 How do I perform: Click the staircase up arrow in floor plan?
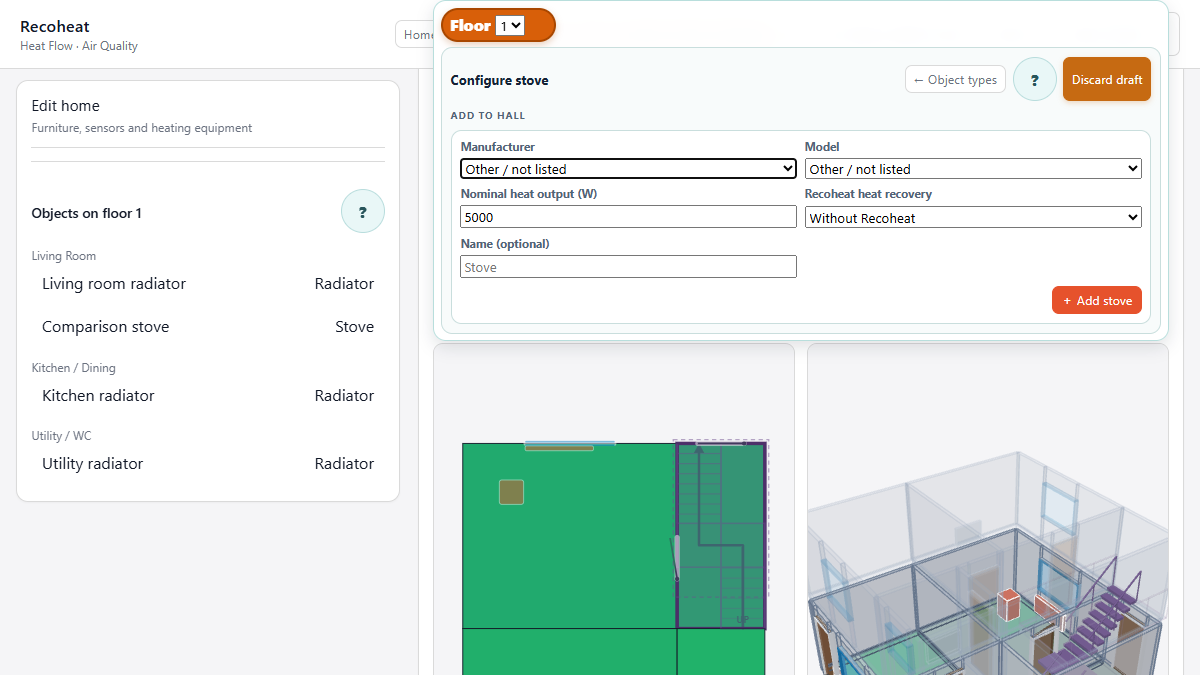pyautogui.click(x=699, y=450)
